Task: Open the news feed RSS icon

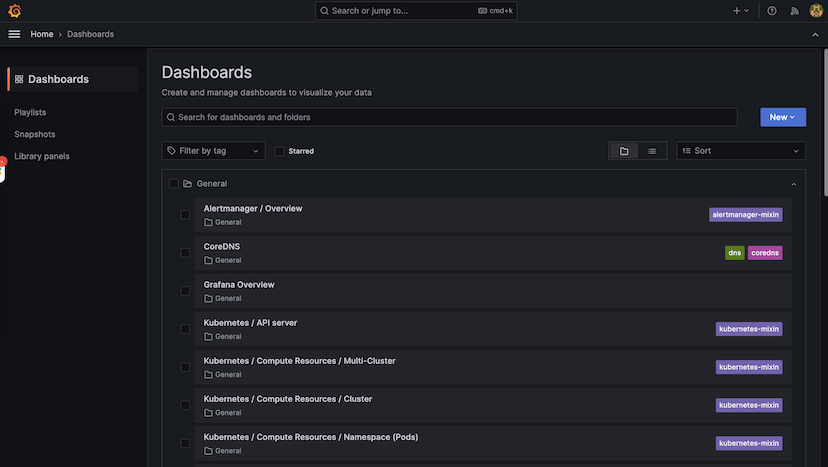Action: (x=794, y=11)
